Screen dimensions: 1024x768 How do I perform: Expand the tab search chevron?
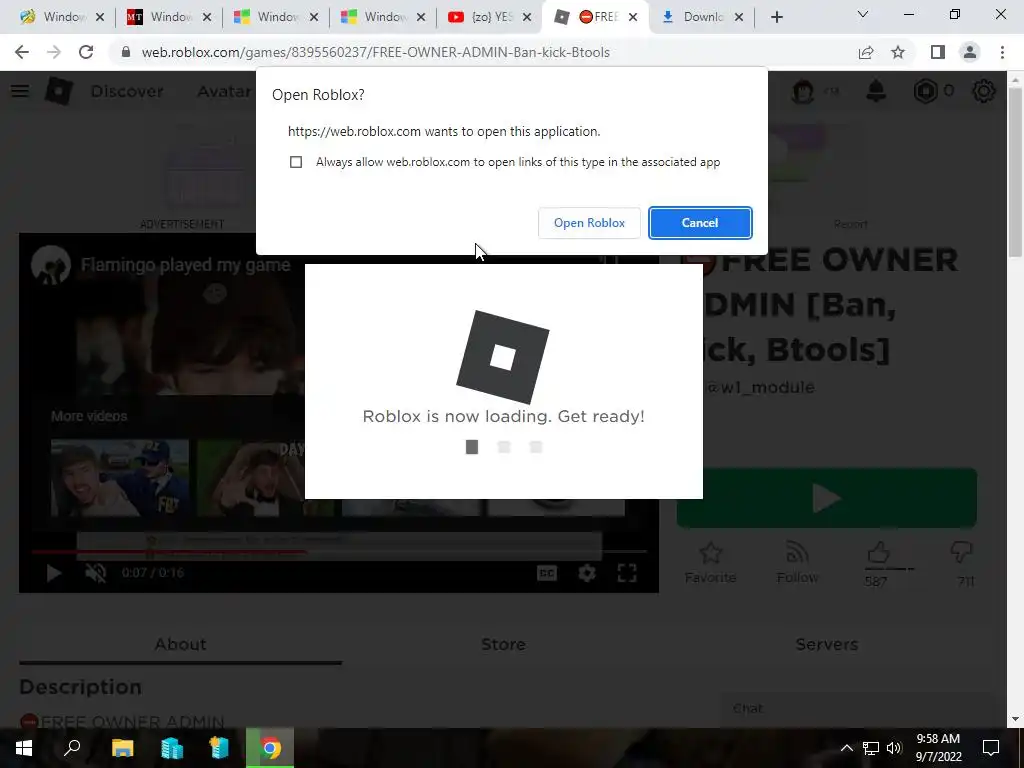862,14
